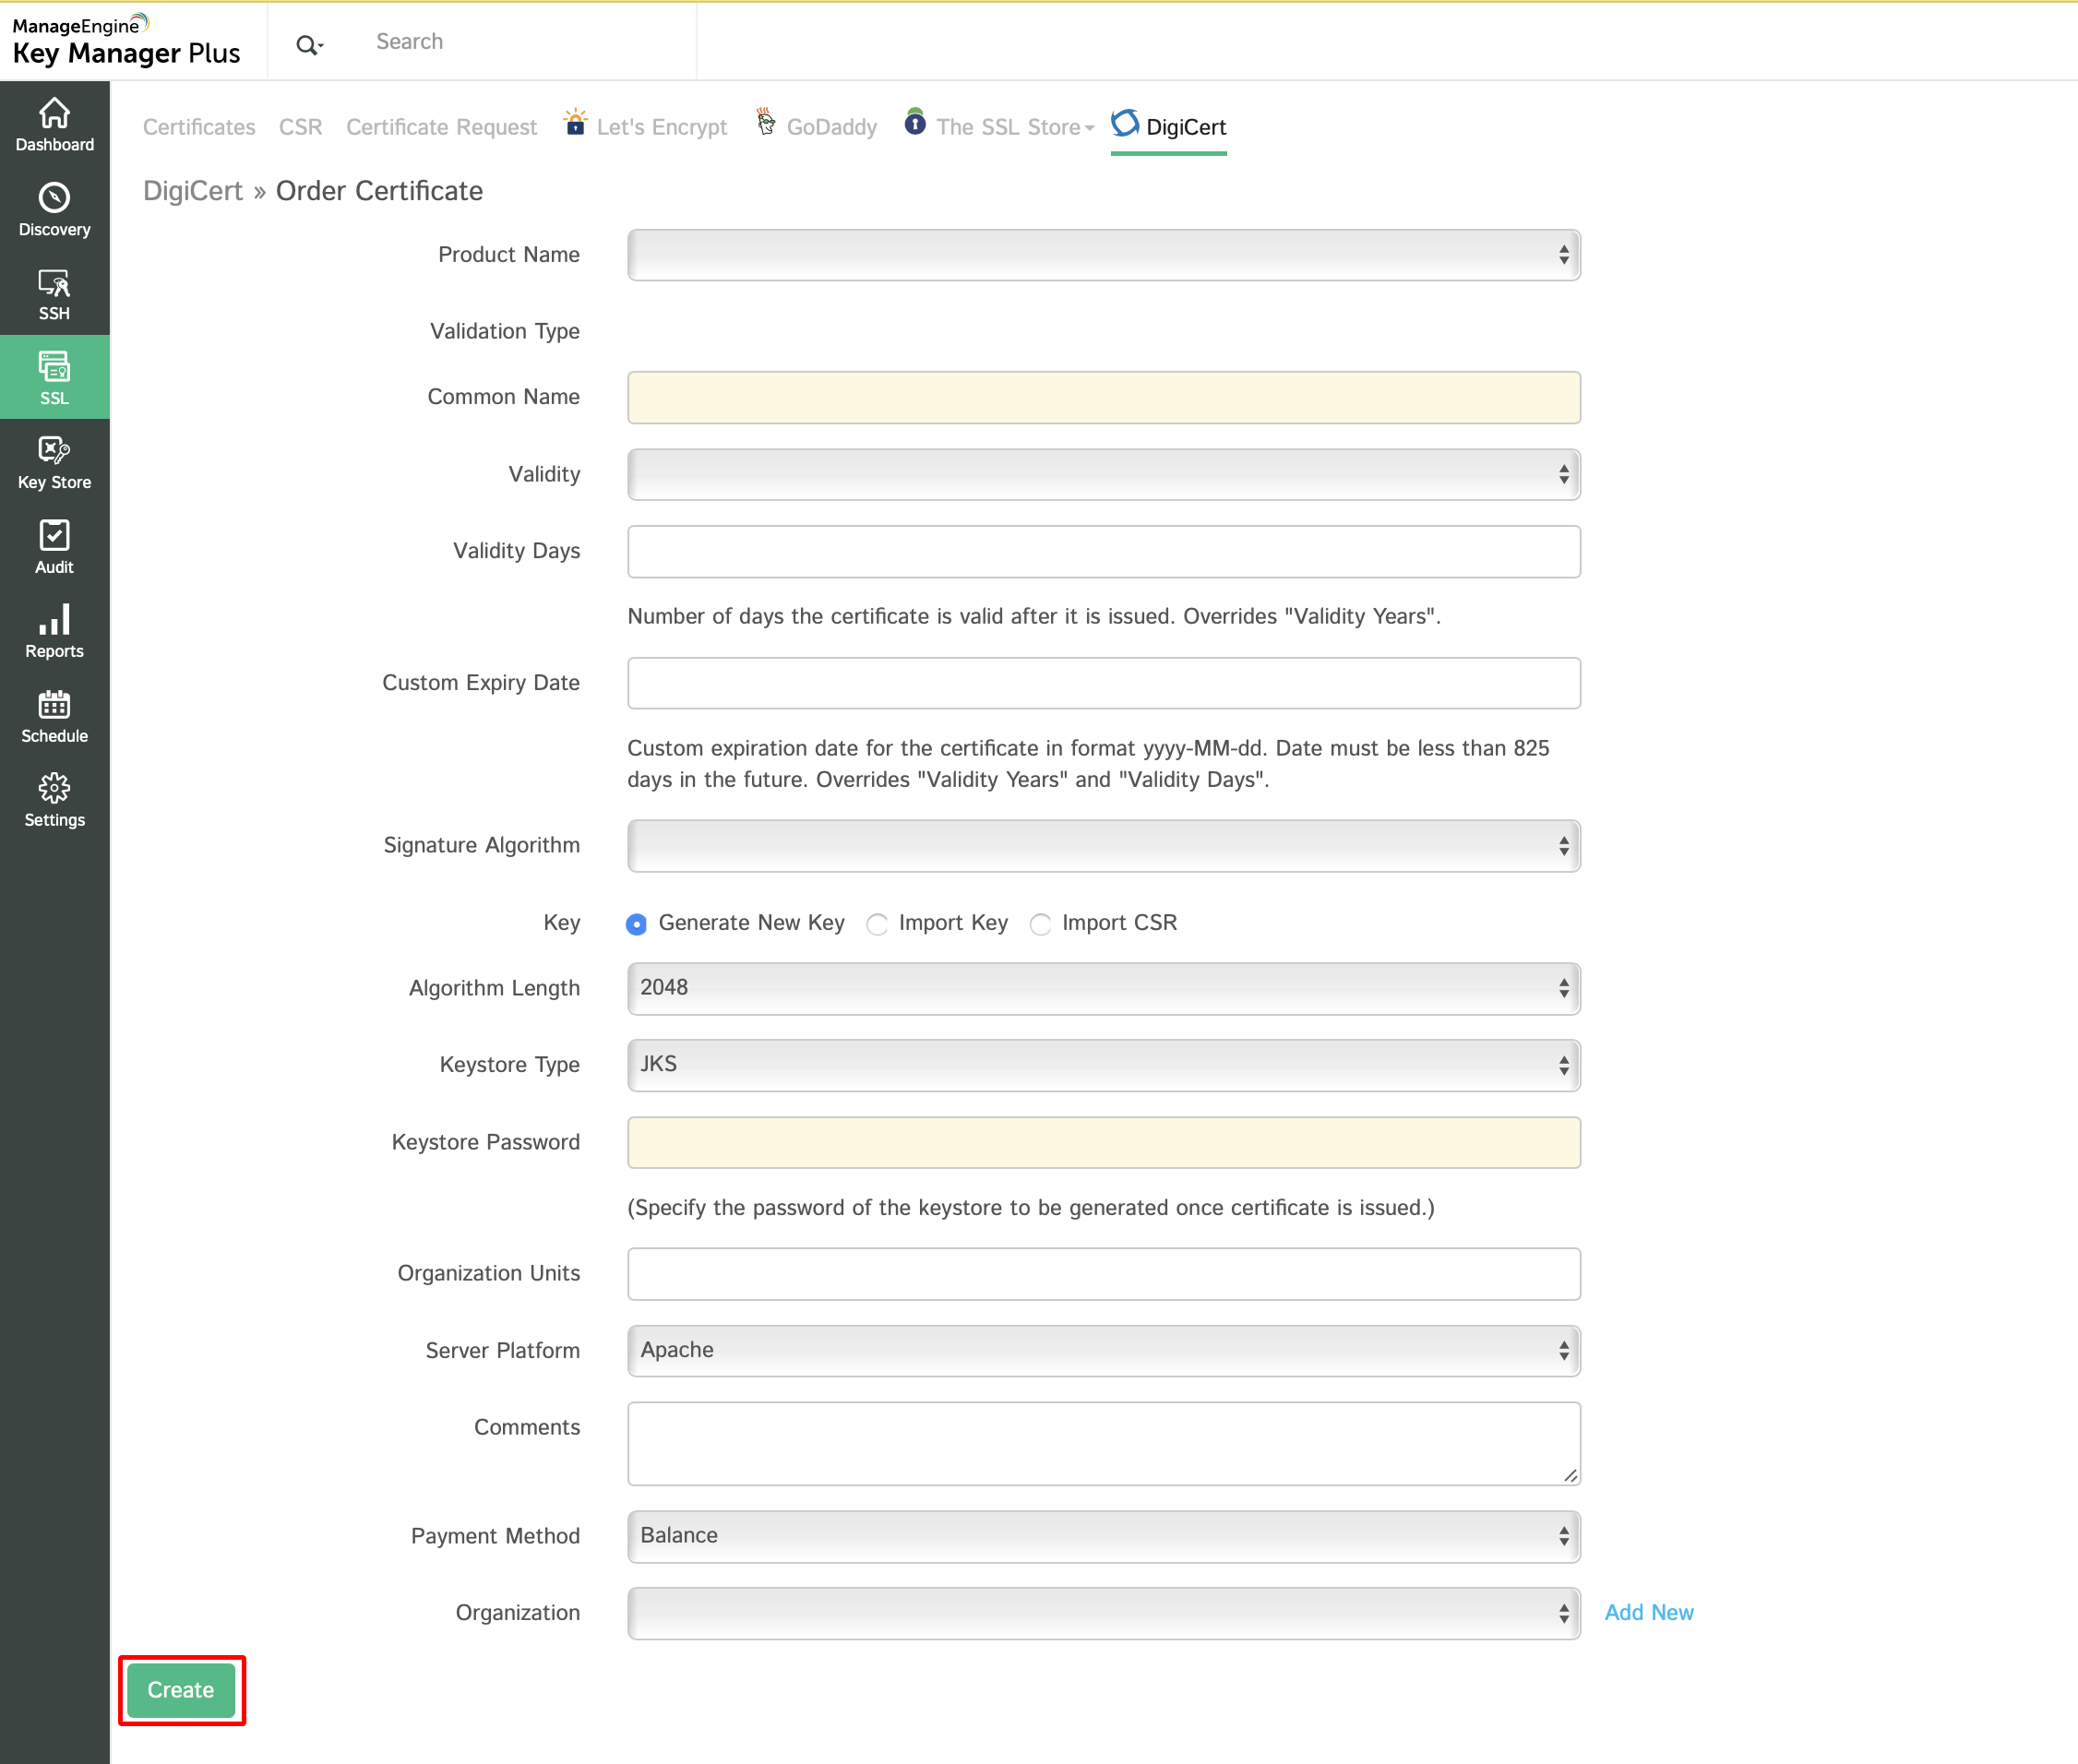Click the search magnifier icon

pos(307,44)
